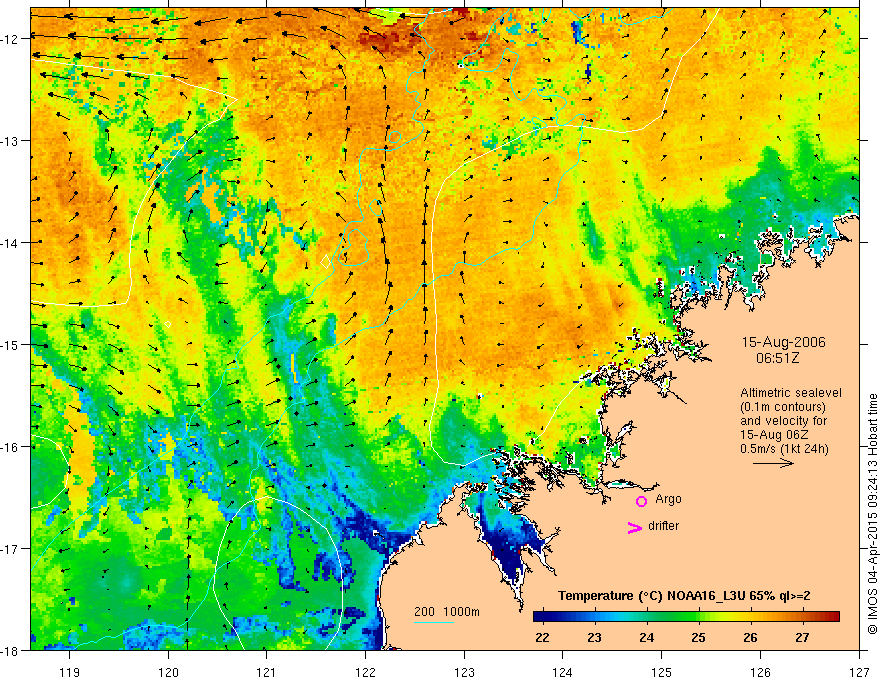Image resolution: width=880 pixels, height=680 pixels.
Task: Click the color bar tick label '25'
Action: point(698,637)
